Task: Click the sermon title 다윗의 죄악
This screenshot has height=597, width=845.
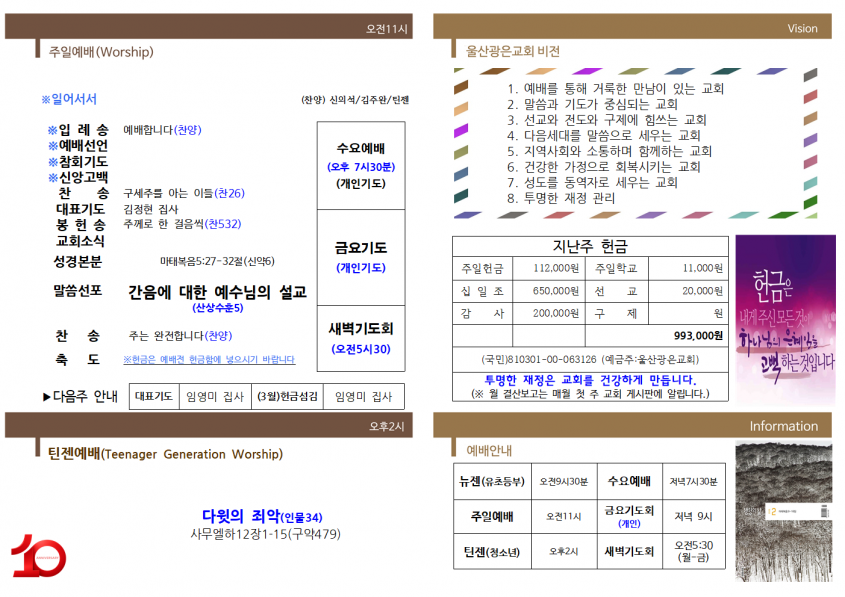Action: pos(262,516)
